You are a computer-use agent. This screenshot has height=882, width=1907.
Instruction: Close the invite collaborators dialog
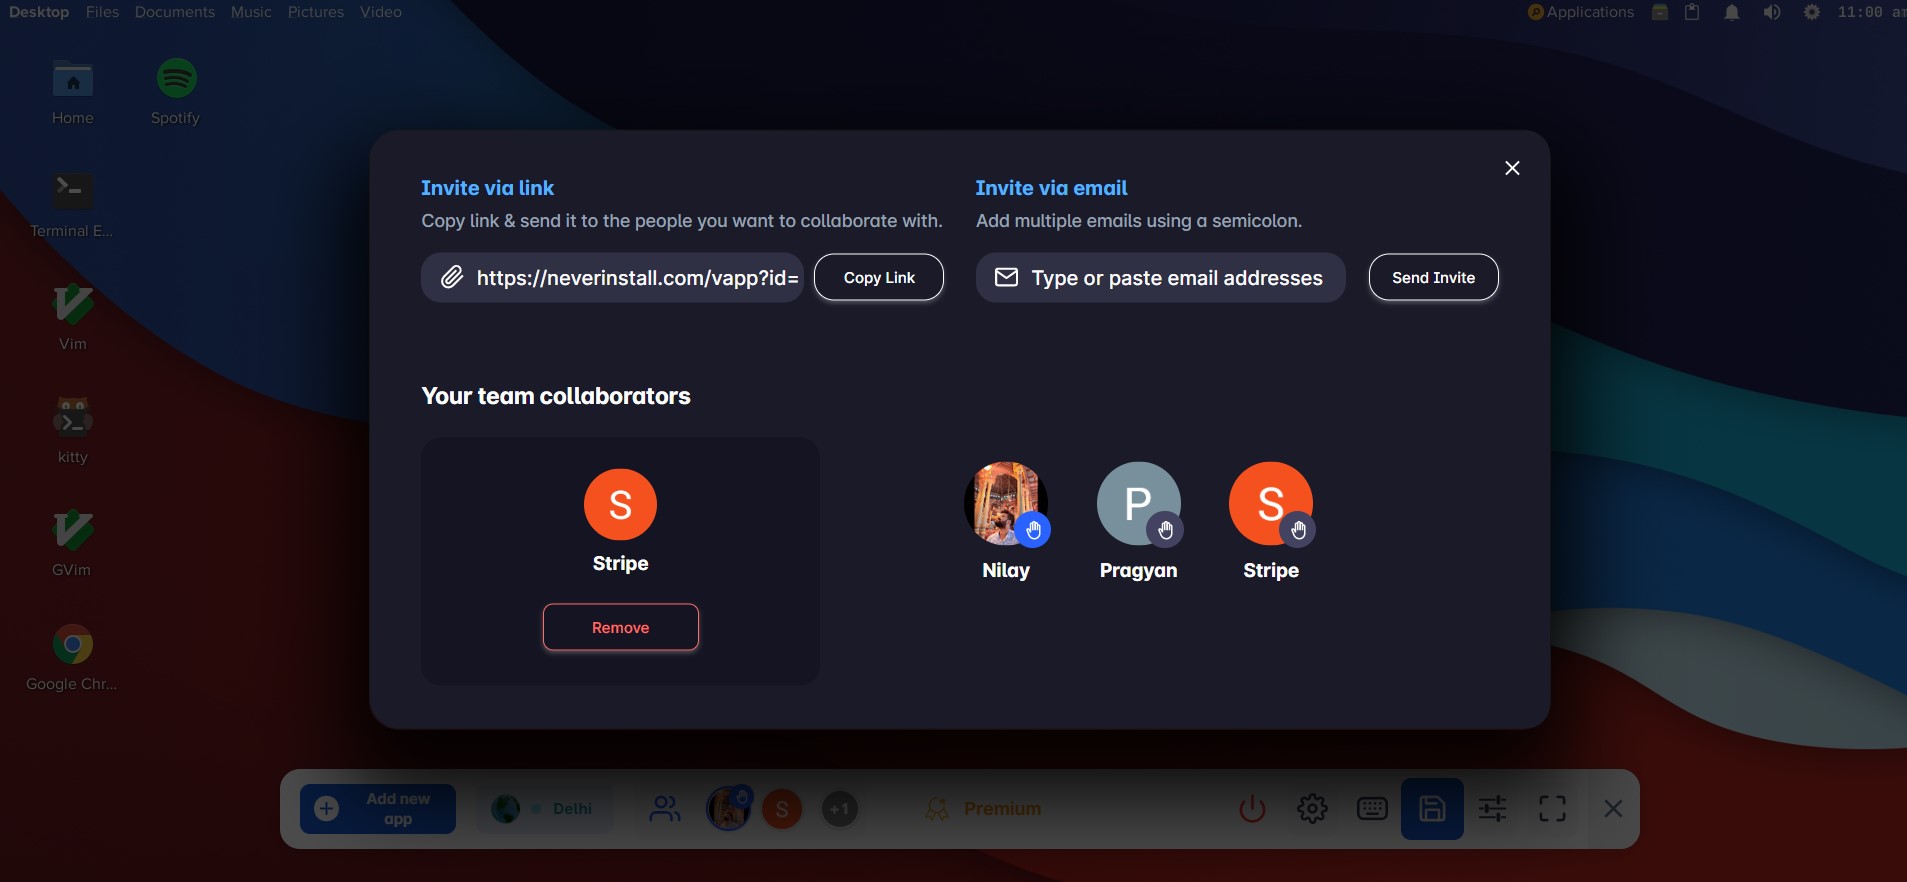point(1512,168)
